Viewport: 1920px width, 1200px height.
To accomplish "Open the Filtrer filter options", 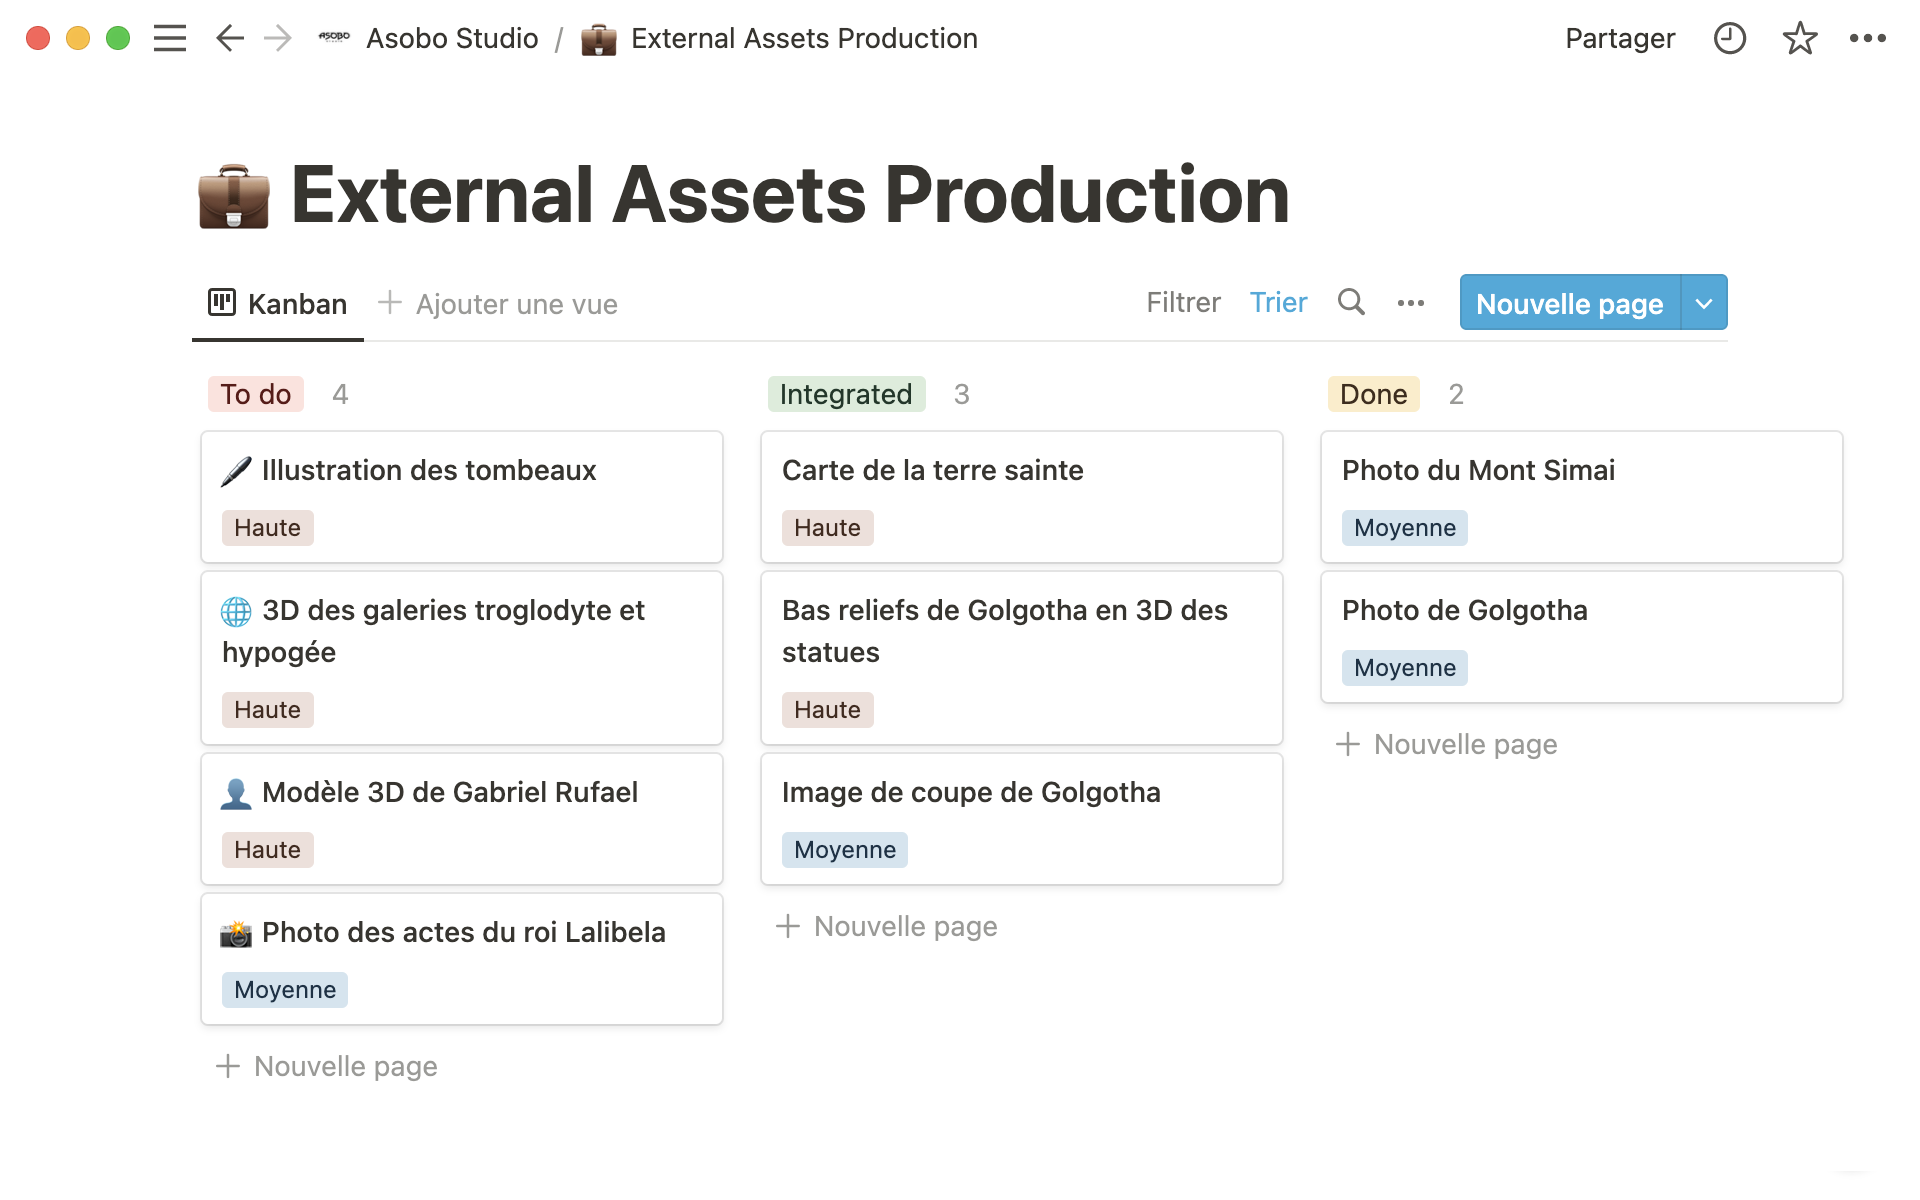I will [x=1183, y=303].
